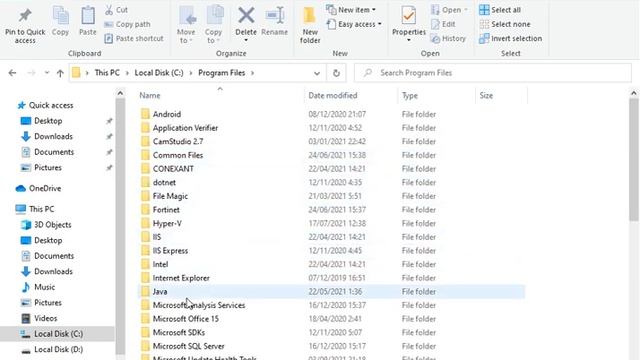This screenshot has width=640, height=360.
Task: Select This PC in sidebar
Action: 35,209
